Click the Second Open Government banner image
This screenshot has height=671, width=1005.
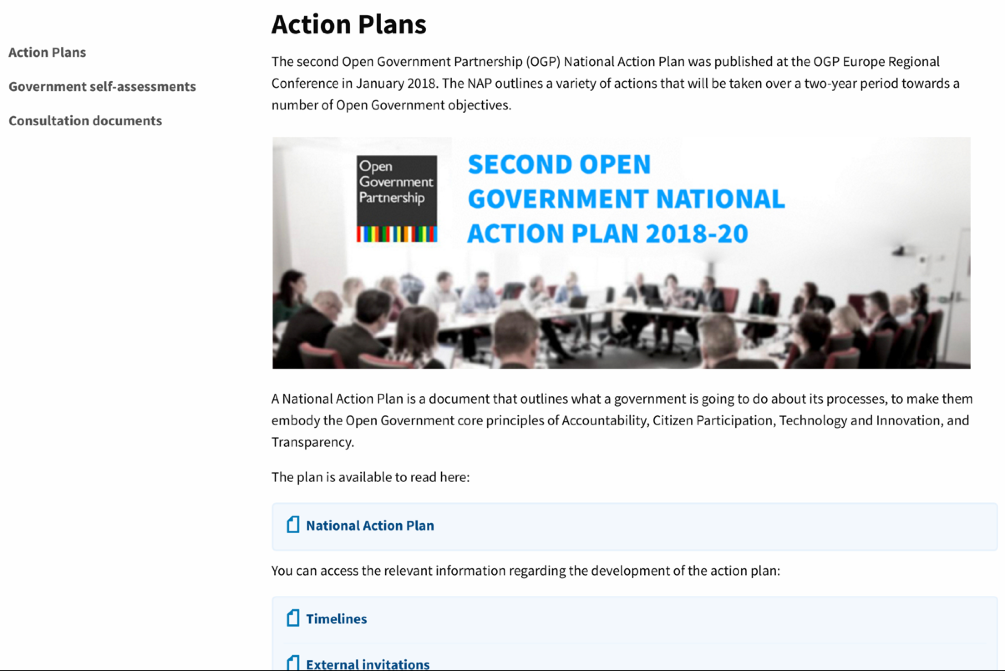click(x=621, y=253)
